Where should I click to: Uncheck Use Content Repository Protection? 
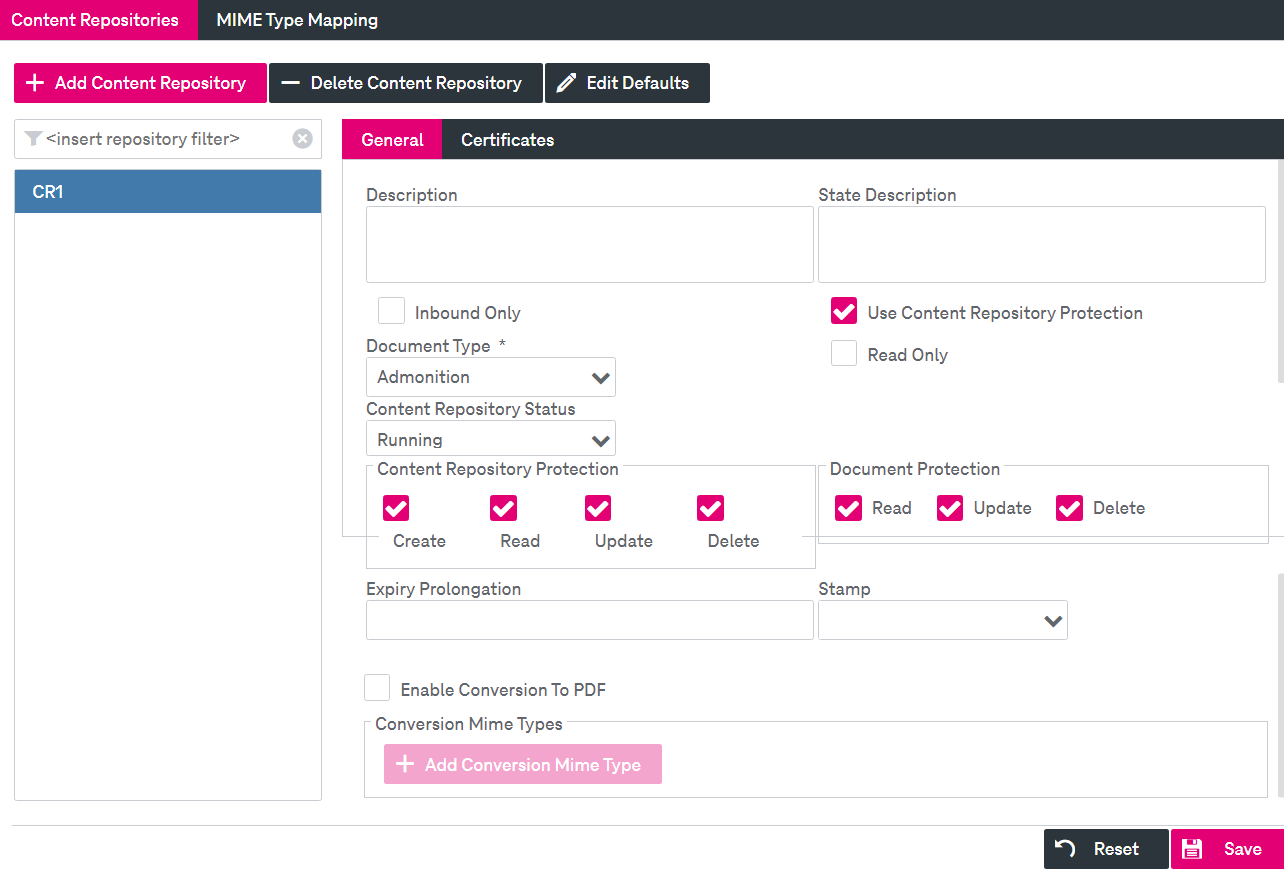click(844, 311)
